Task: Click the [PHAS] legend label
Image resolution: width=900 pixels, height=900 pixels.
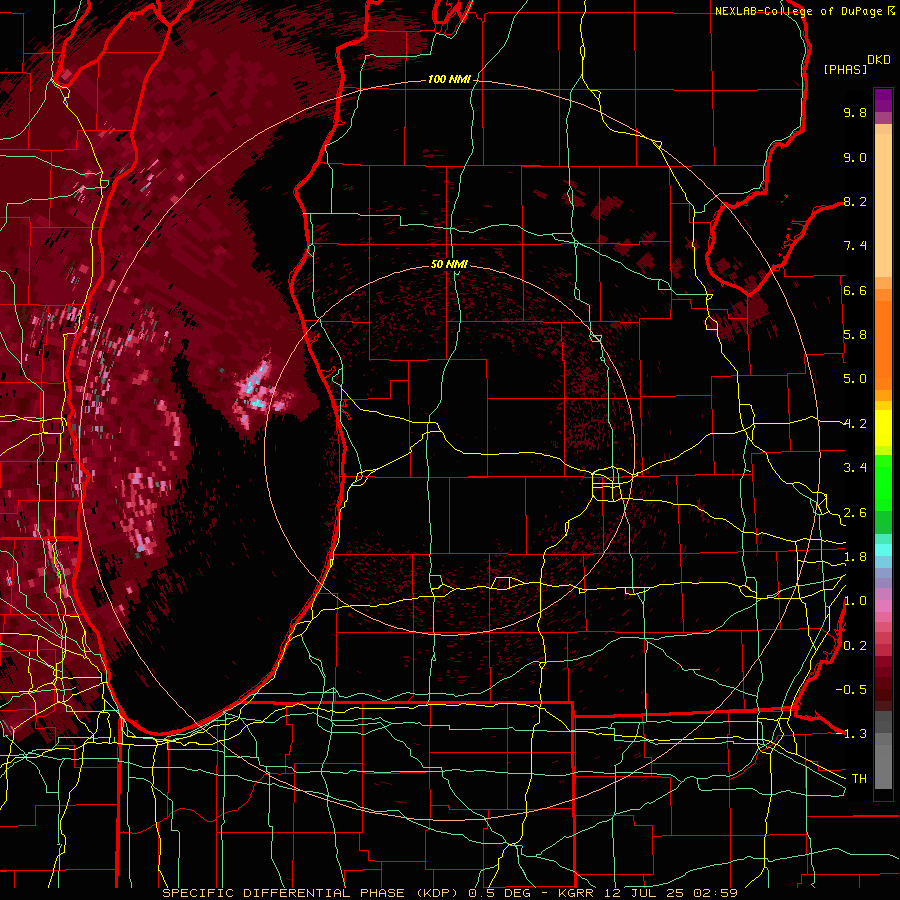Action: point(845,69)
